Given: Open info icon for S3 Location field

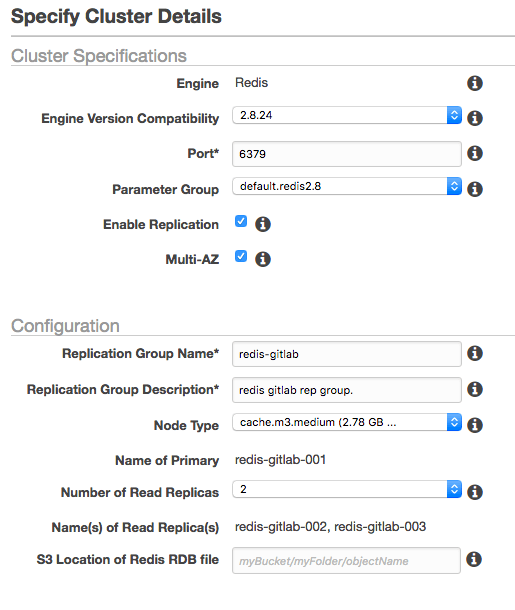Looking at the screenshot, I should pyautogui.click(x=474, y=559).
